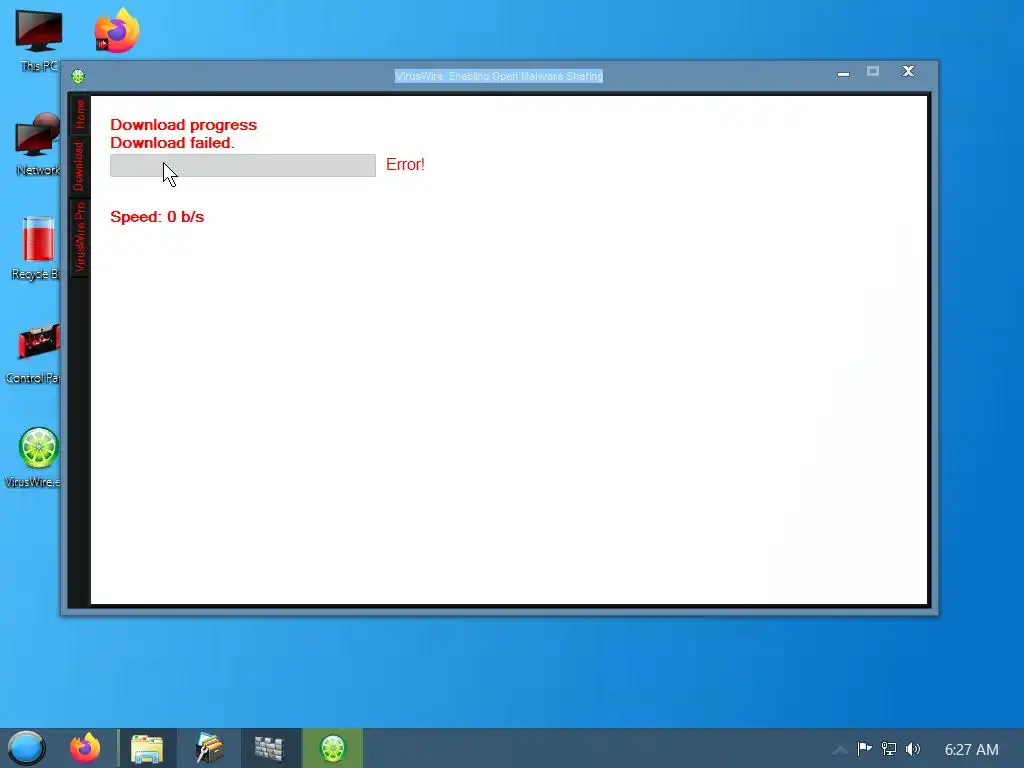Launch Firefox from the taskbar
1024x768 pixels.
(x=85, y=748)
